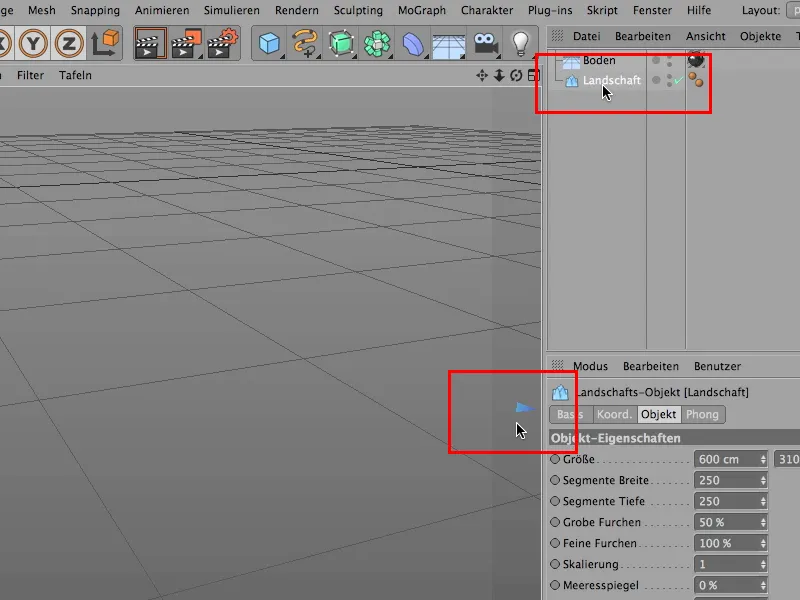Click the Object Manager grip handle
Viewport: 800px width, 600px height.
click(x=557, y=36)
